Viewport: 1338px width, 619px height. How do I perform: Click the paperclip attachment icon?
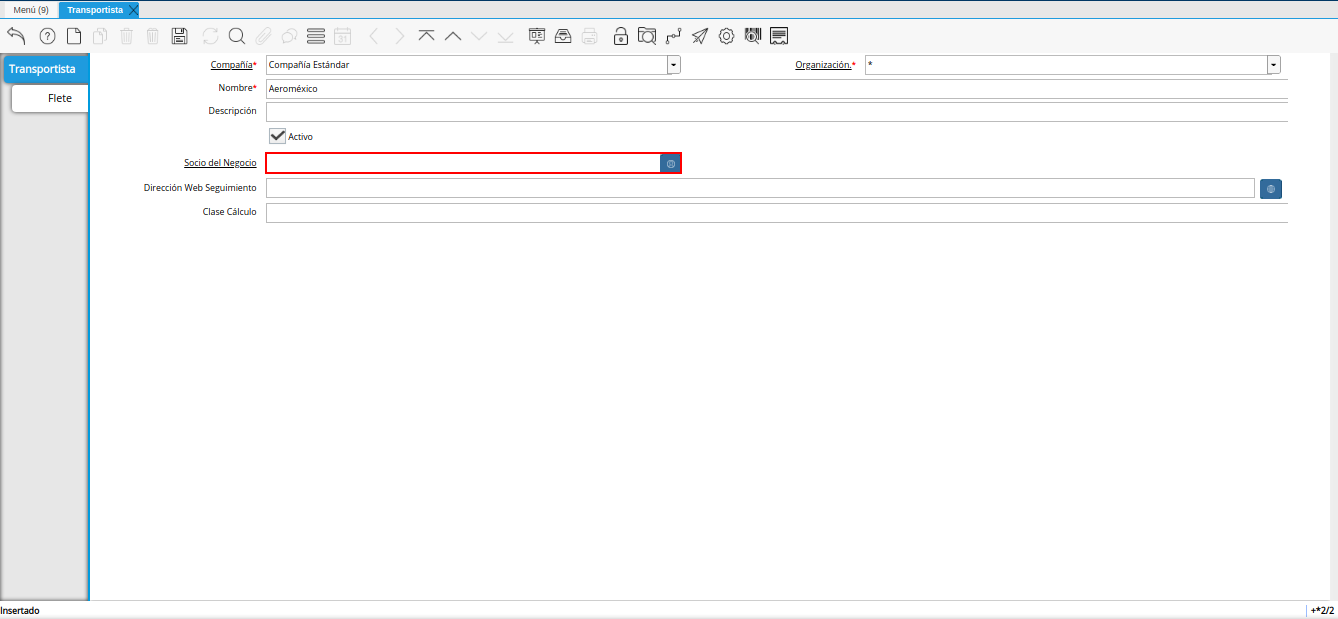pos(263,36)
